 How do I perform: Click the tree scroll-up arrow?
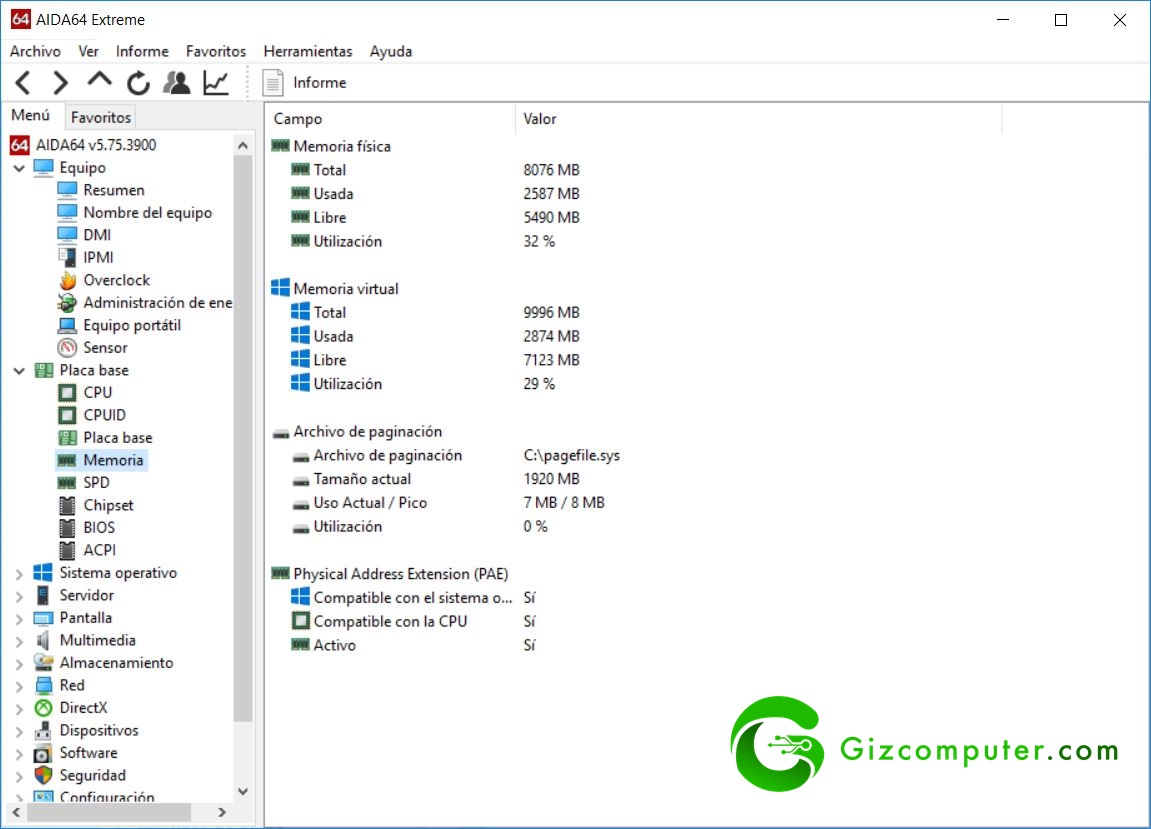pyautogui.click(x=243, y=145)
